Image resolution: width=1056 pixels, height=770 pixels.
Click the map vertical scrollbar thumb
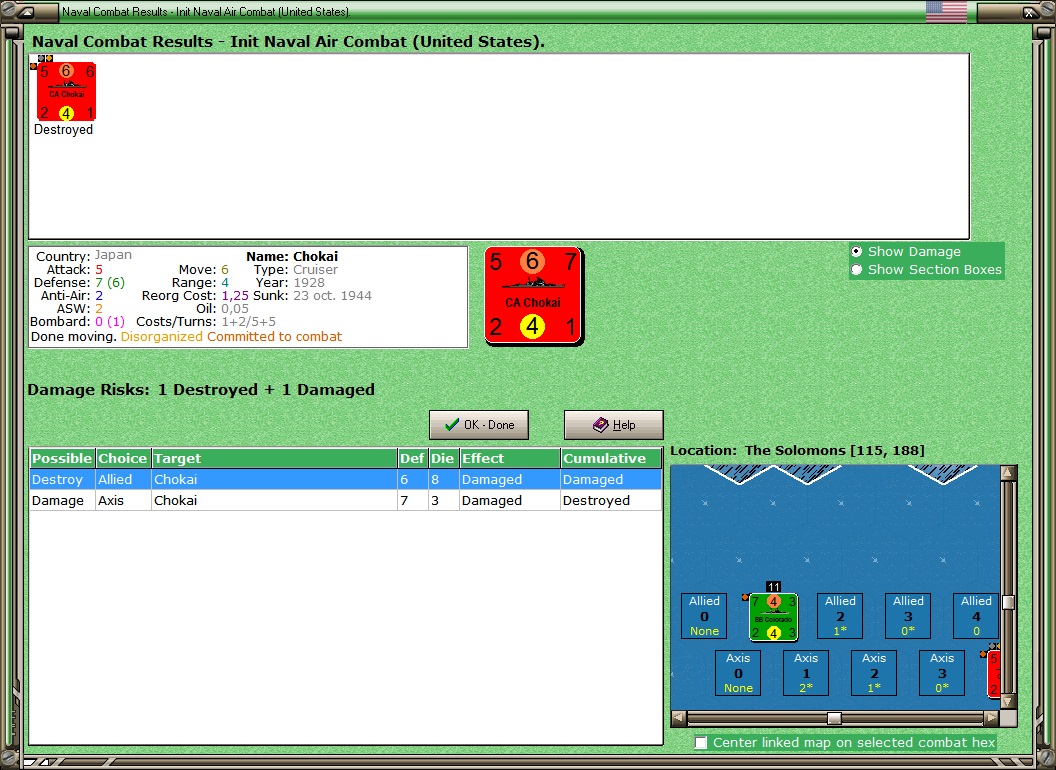[1008, 602]
